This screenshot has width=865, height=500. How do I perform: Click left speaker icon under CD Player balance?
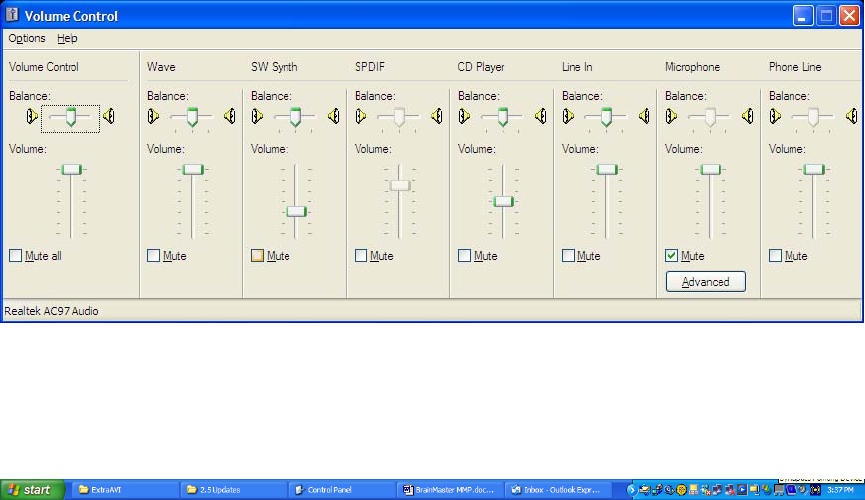click(464, 116)
